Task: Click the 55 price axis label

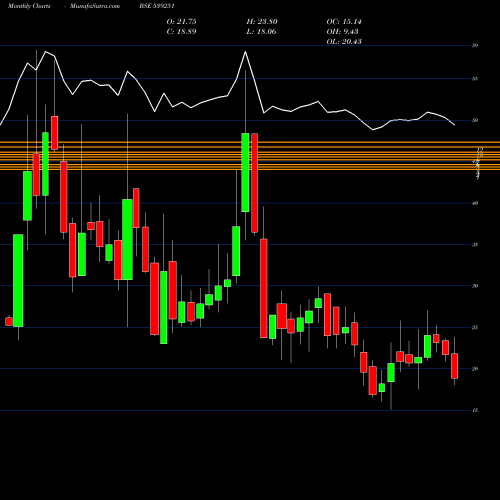Action: [475, 79]
